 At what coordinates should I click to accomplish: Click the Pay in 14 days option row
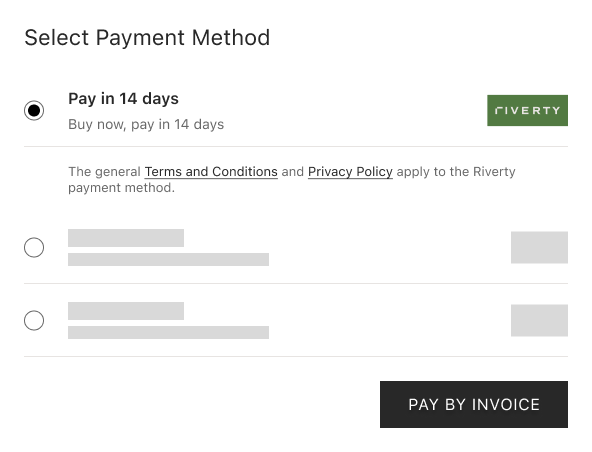pyautogui.click(x=296, y=110)
